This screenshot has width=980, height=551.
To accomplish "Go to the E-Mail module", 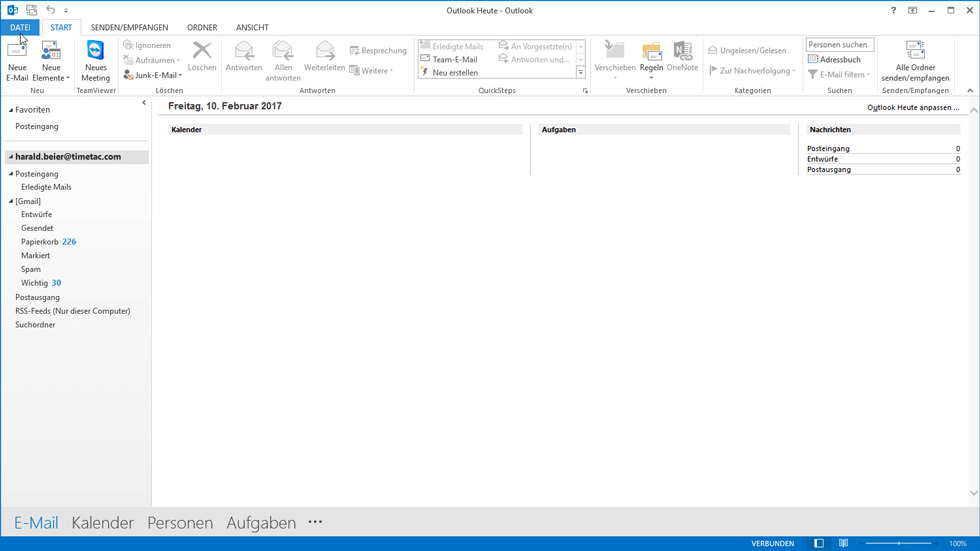I will point(36,523).
